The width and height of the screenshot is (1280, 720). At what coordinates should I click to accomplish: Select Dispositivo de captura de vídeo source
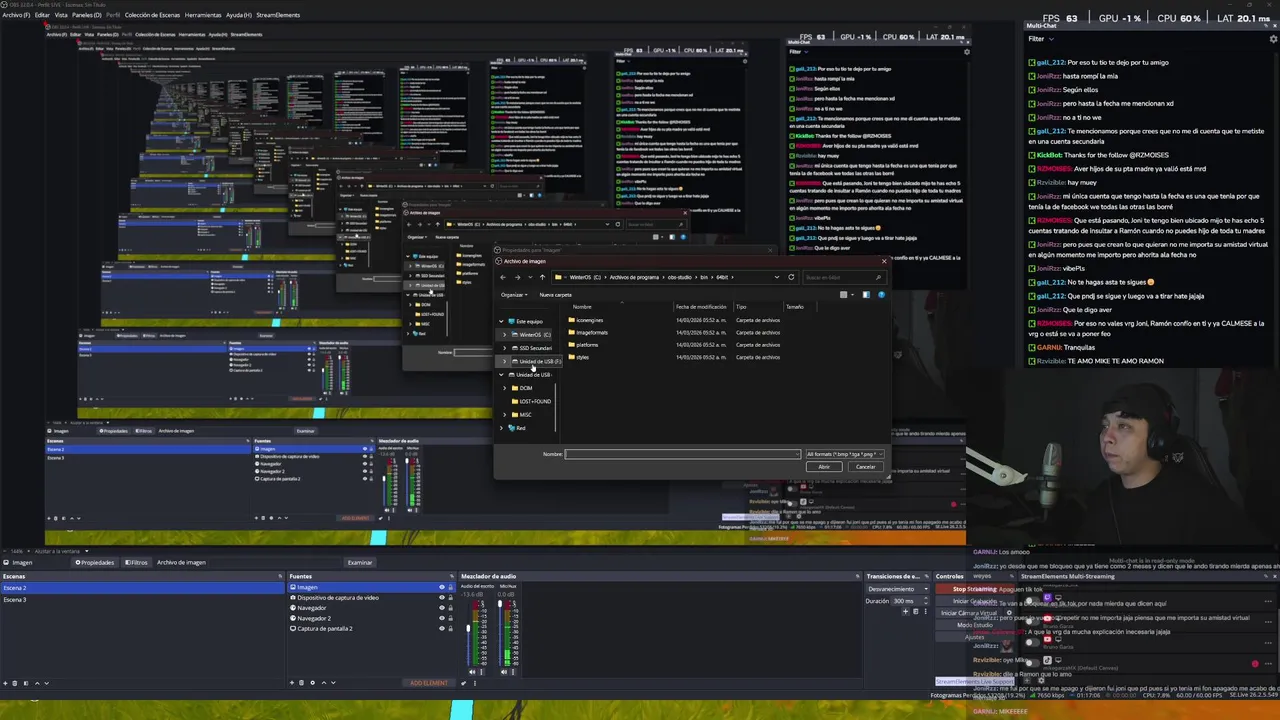tap(338, 597)
